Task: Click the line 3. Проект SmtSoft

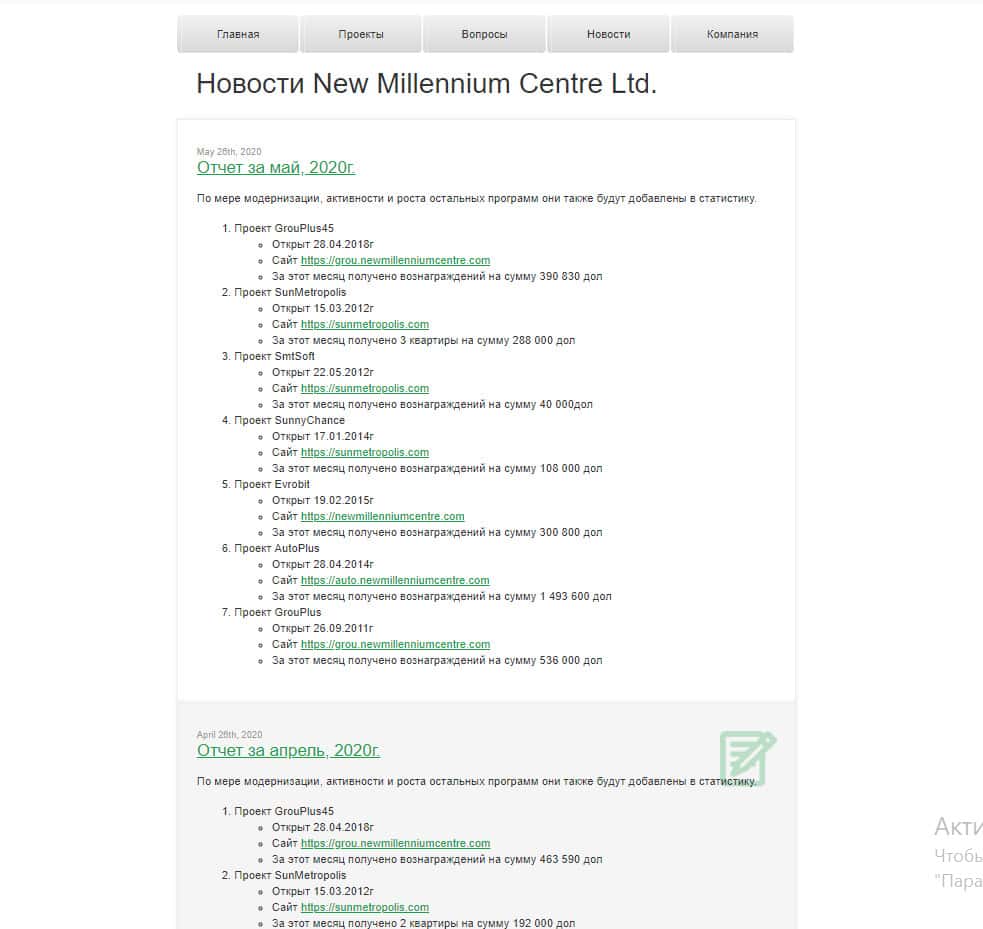Action: [x=268, y=356]
